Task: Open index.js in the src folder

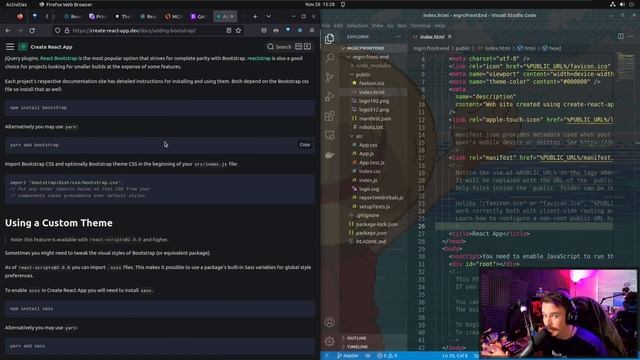Action: [x=368, y=180]
